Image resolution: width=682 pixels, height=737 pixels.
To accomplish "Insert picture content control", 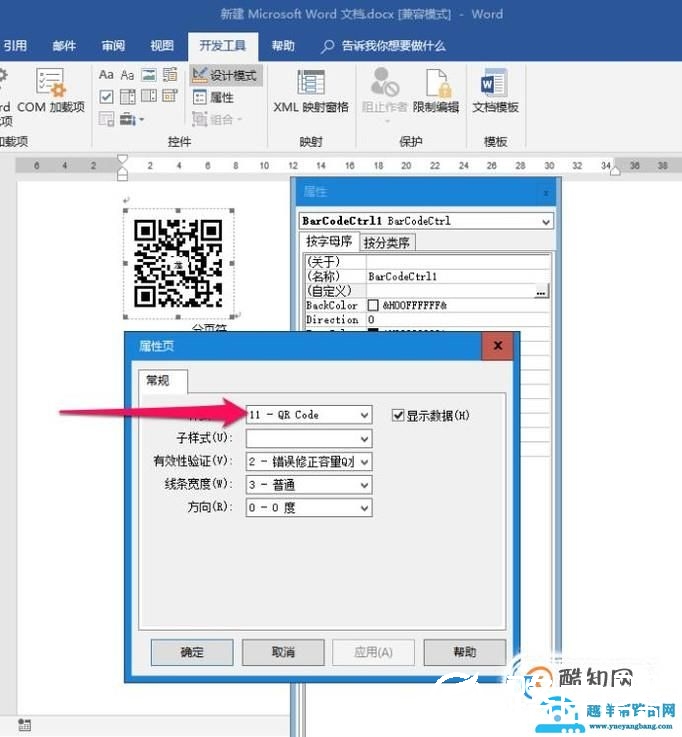I will click(x=149, y=75).
